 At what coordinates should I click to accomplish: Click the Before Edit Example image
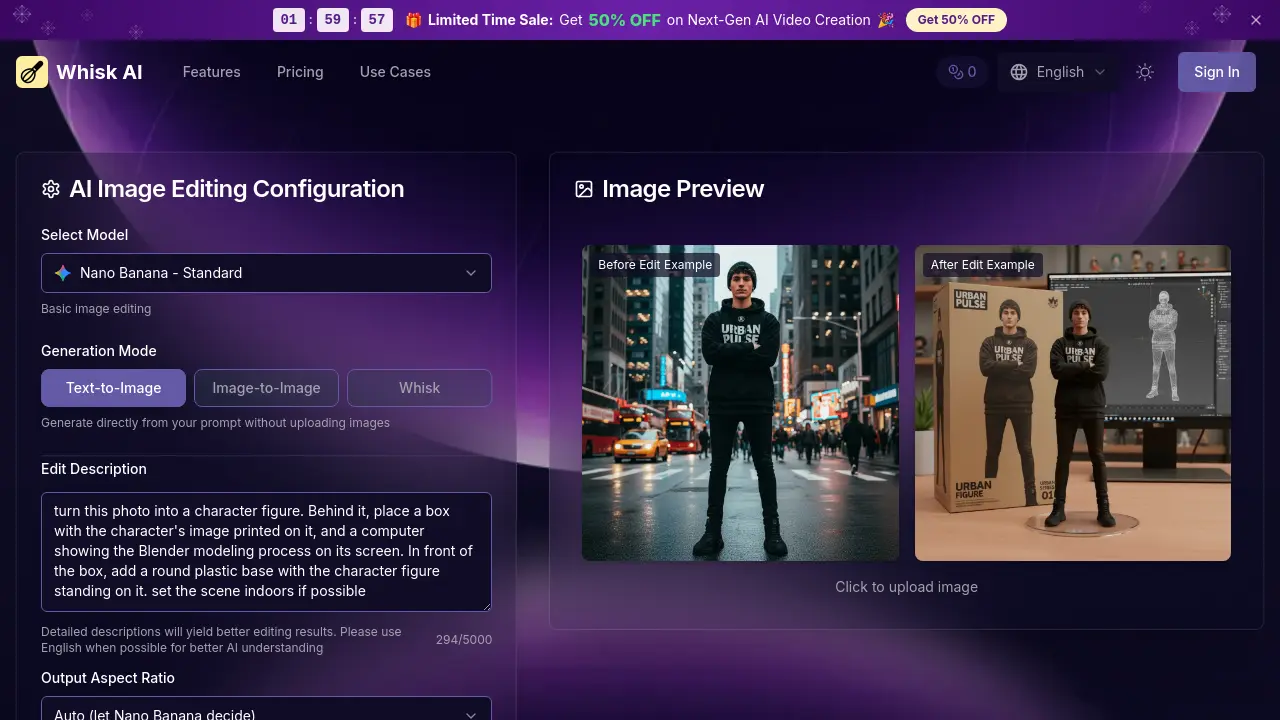[x=740, y=403]
